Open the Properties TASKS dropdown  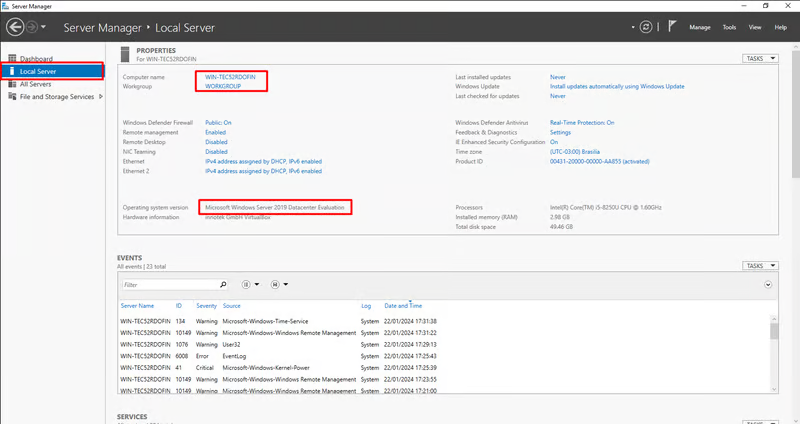(x=759, y=59)
